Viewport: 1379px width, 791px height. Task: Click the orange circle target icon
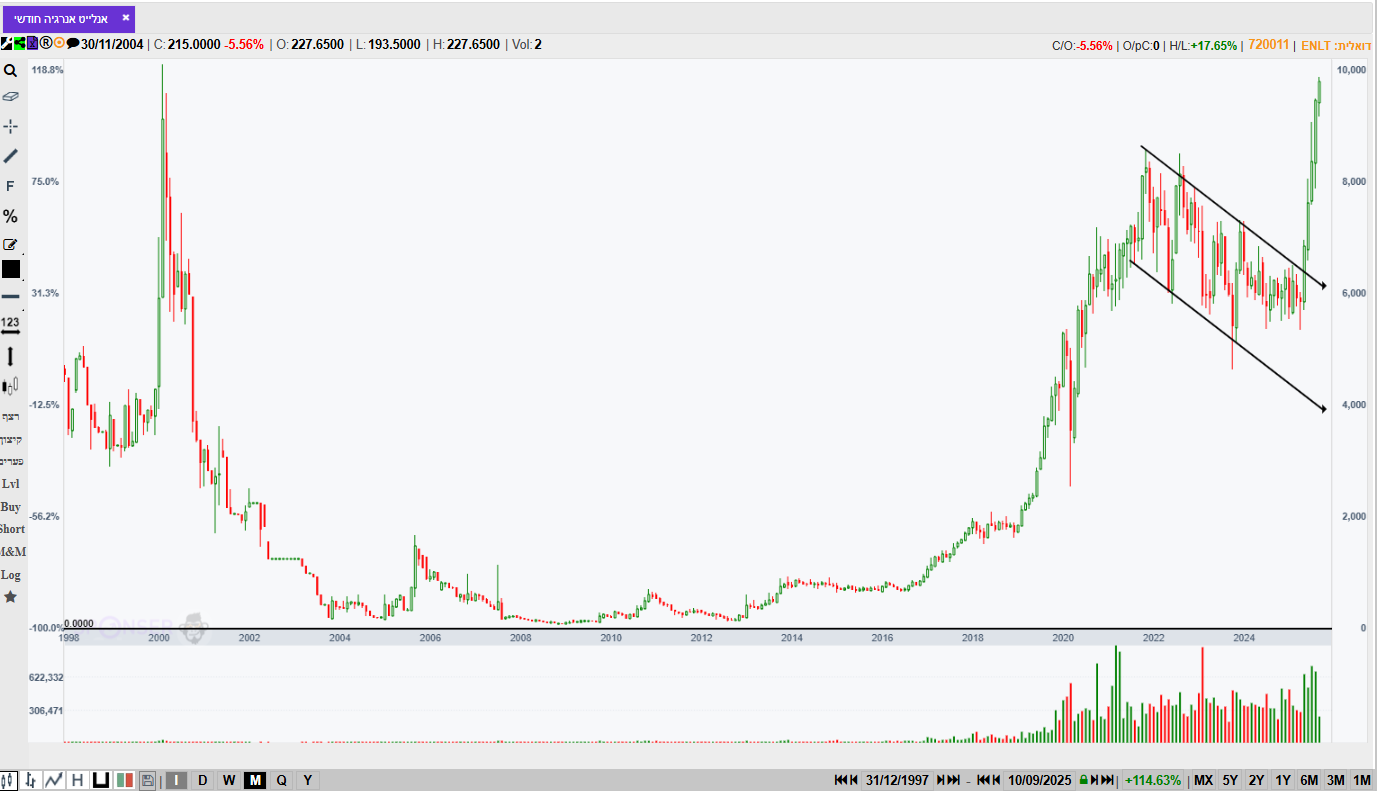(x=59, y=44)
